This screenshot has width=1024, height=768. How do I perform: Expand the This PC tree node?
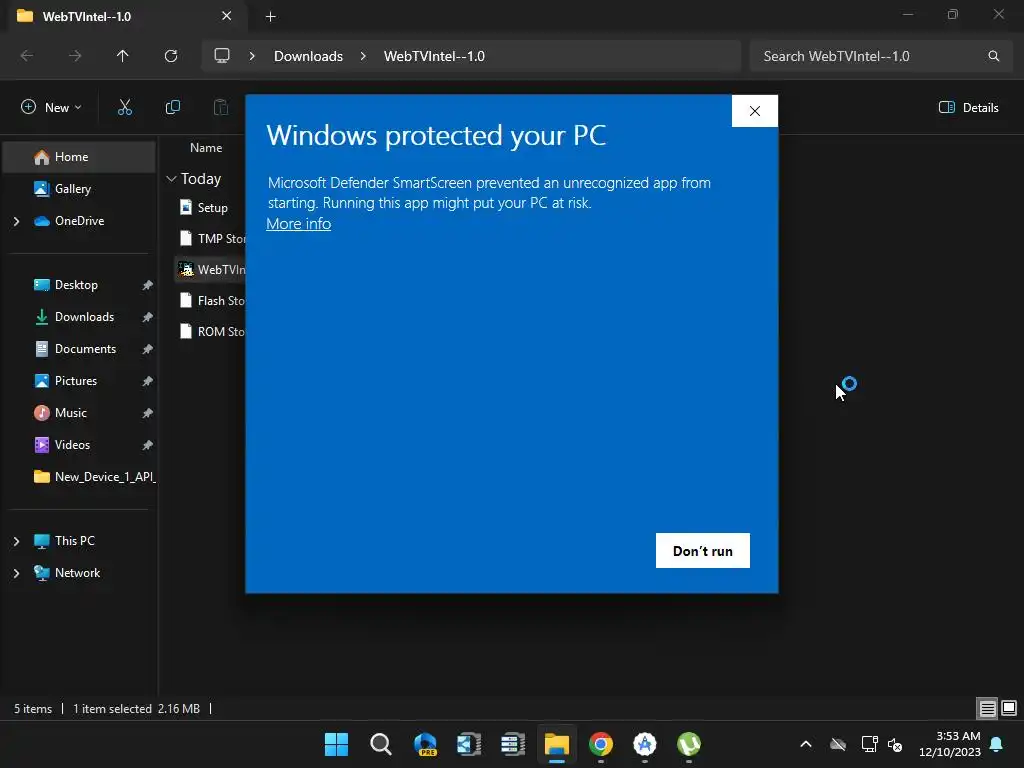pyautogui.click(x=16, y=541)
